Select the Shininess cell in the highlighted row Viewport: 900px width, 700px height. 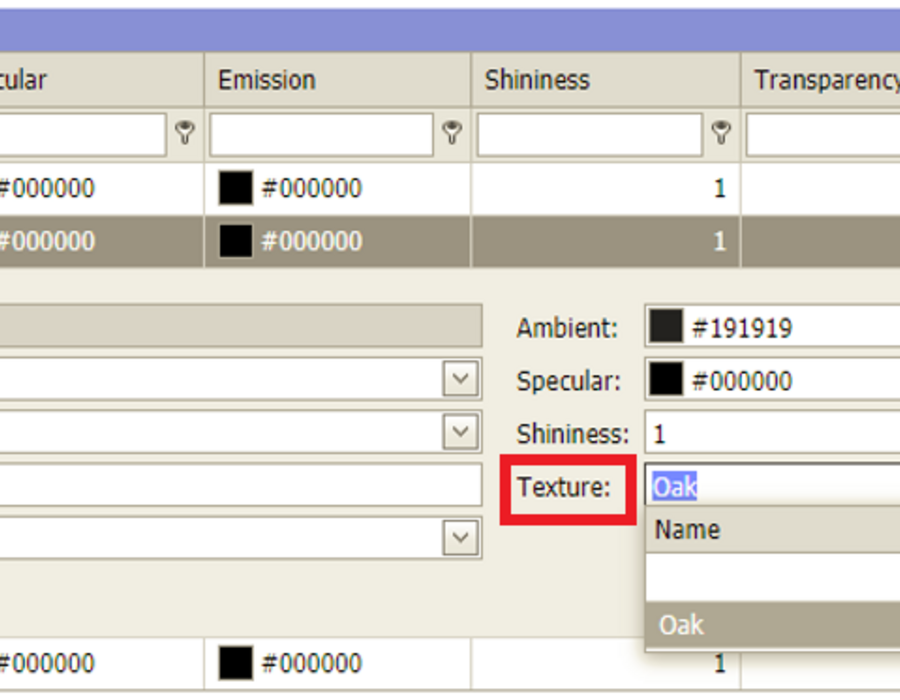(x=606, y=241)
